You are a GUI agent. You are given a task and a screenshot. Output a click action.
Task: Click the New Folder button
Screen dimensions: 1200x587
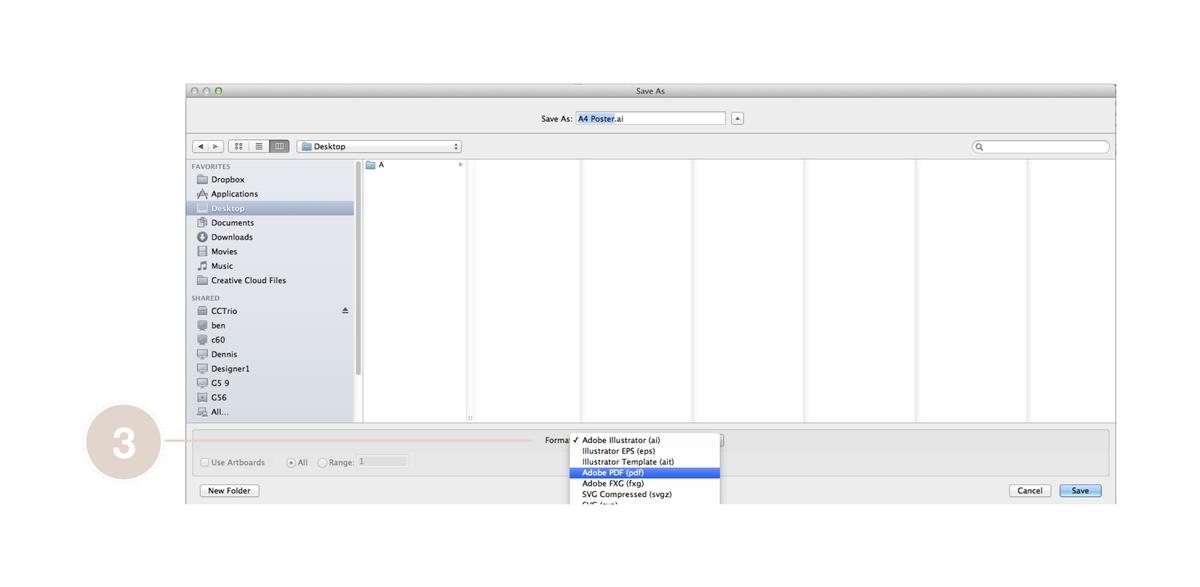click(229, 491)
